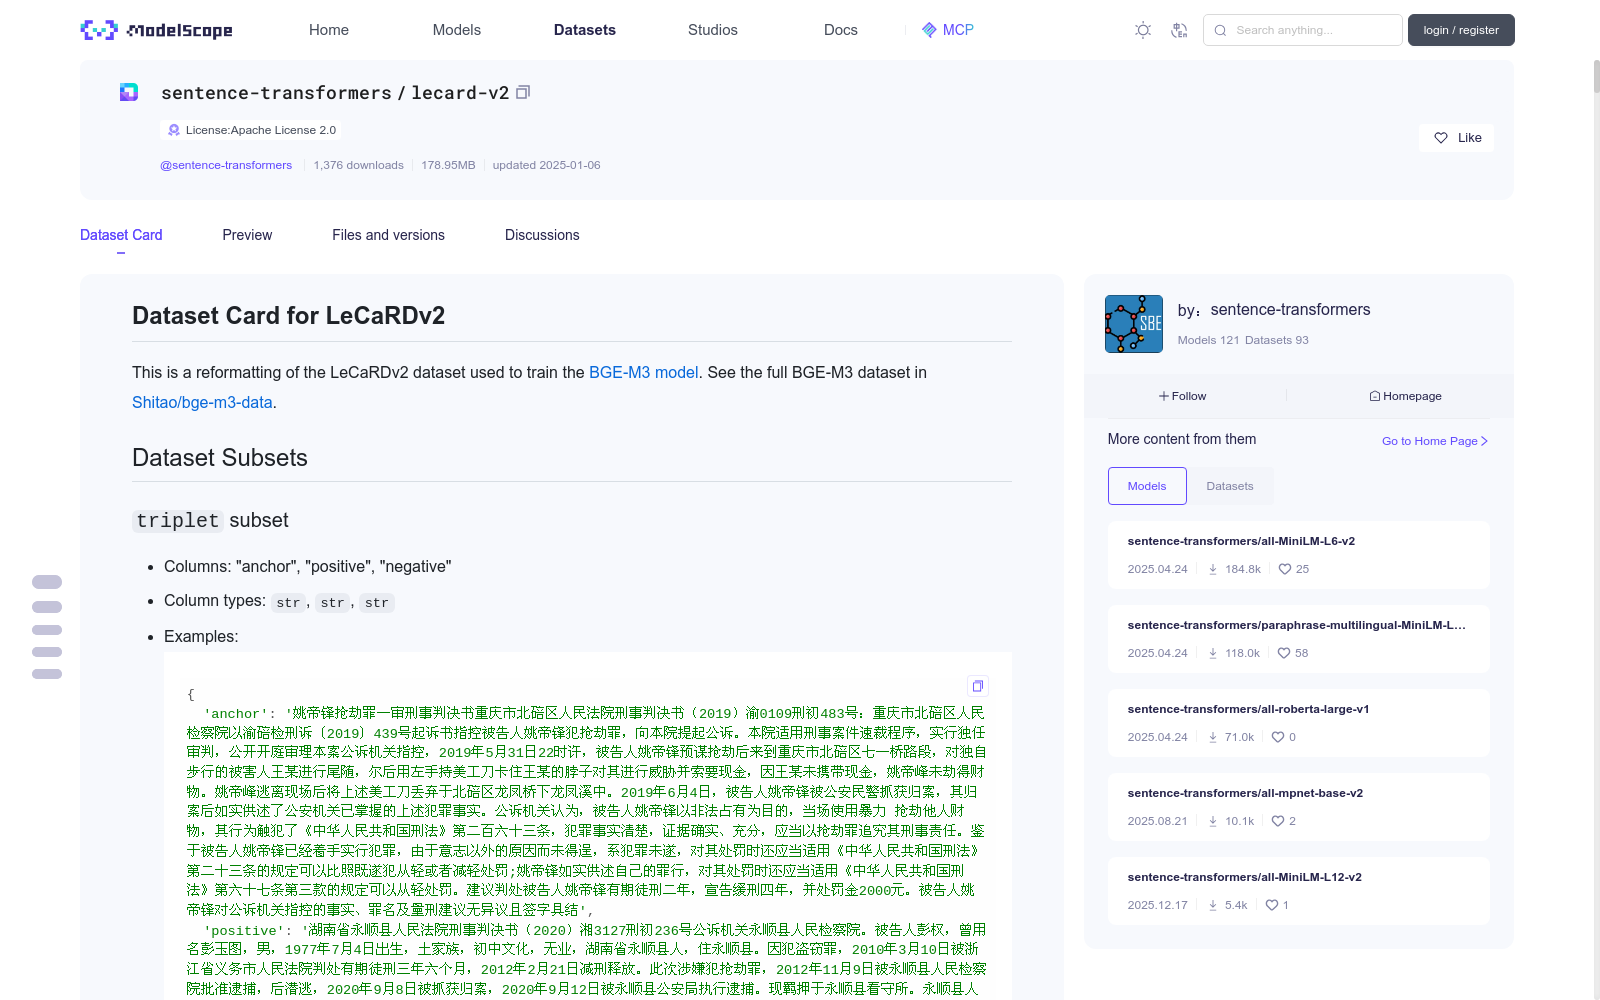This screenshot has width=1600, height=1000.
Task: Click heart icon on all-roberta-large-v1 card
Action: [1278, 737]
